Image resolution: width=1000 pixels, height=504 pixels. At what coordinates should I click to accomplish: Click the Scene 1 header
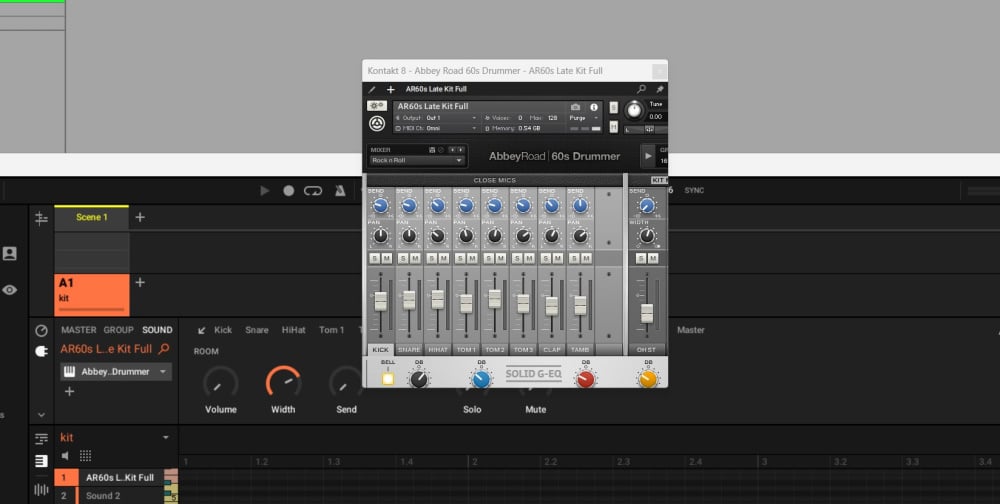point(91,217)
